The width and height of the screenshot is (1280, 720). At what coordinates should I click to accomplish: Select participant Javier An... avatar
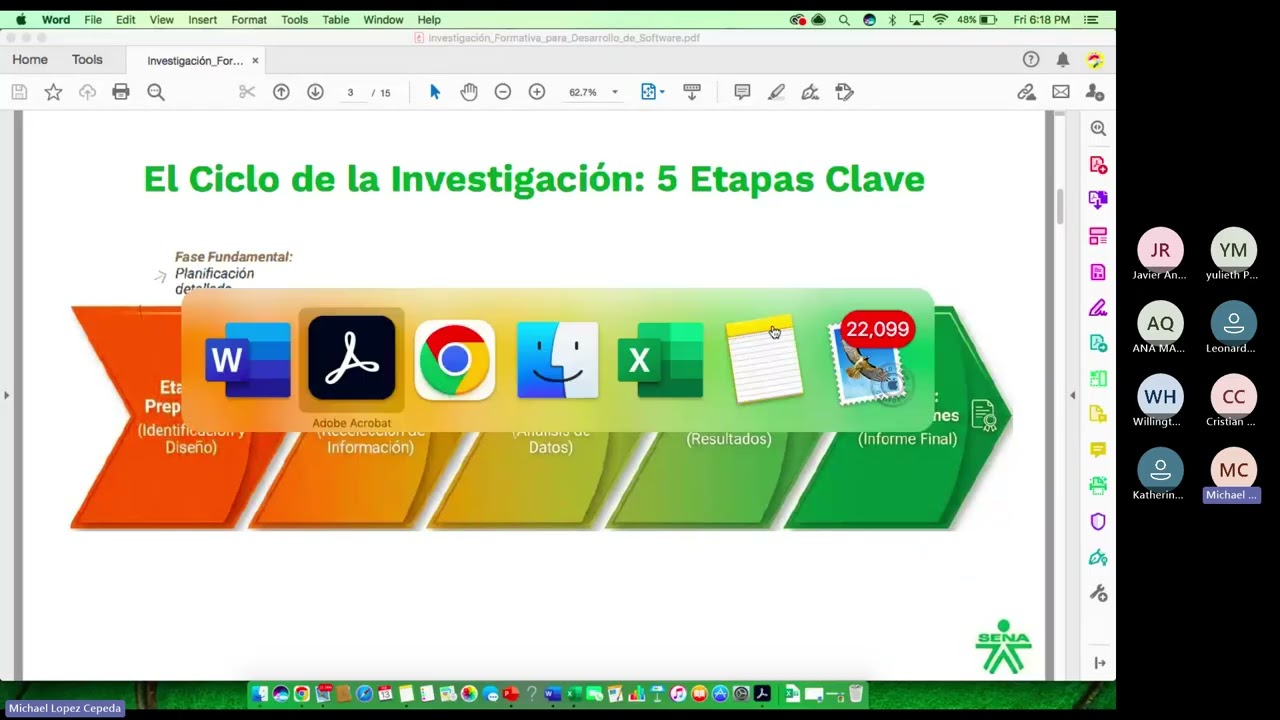tap(1160, 250)
